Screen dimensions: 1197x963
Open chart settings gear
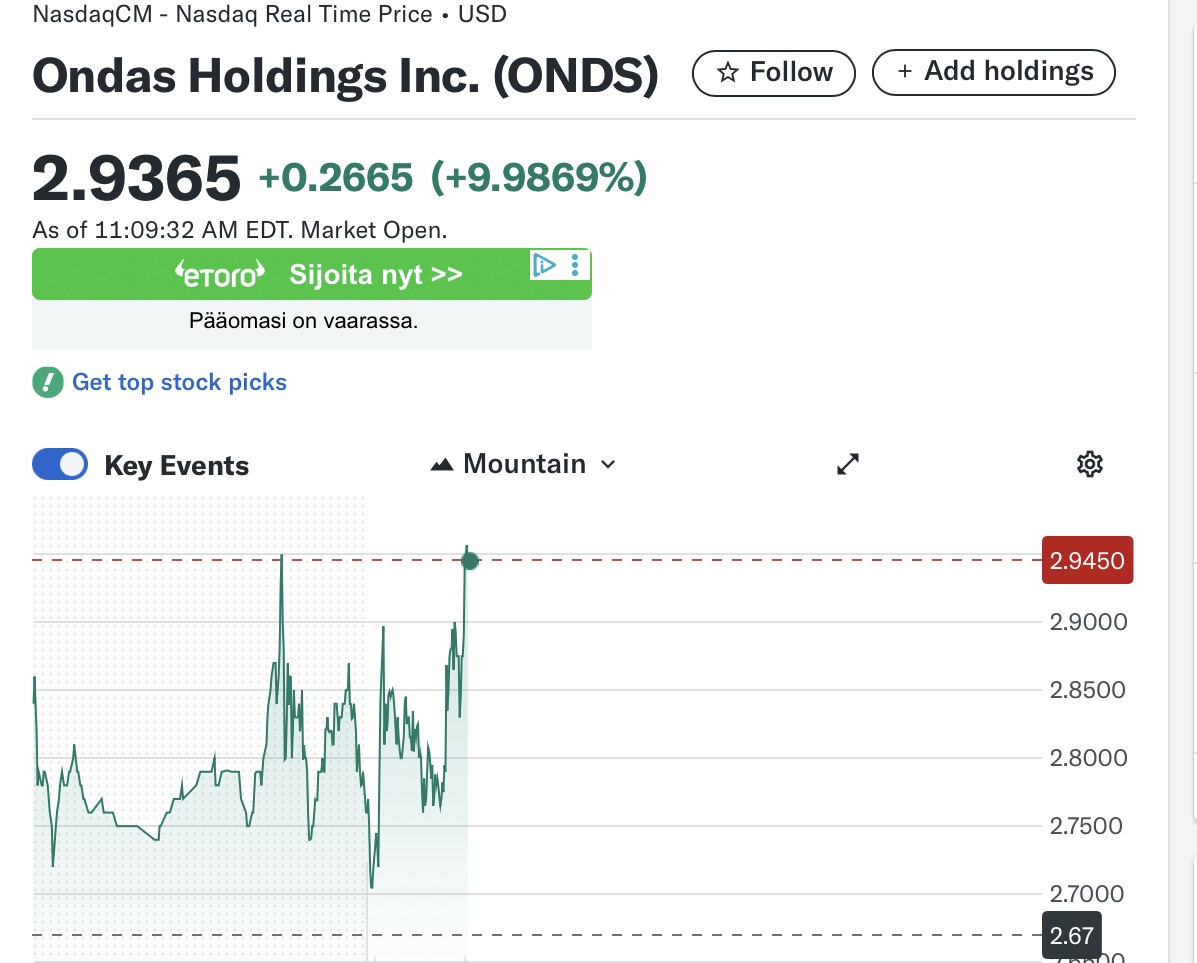[x=1089, y=464]
